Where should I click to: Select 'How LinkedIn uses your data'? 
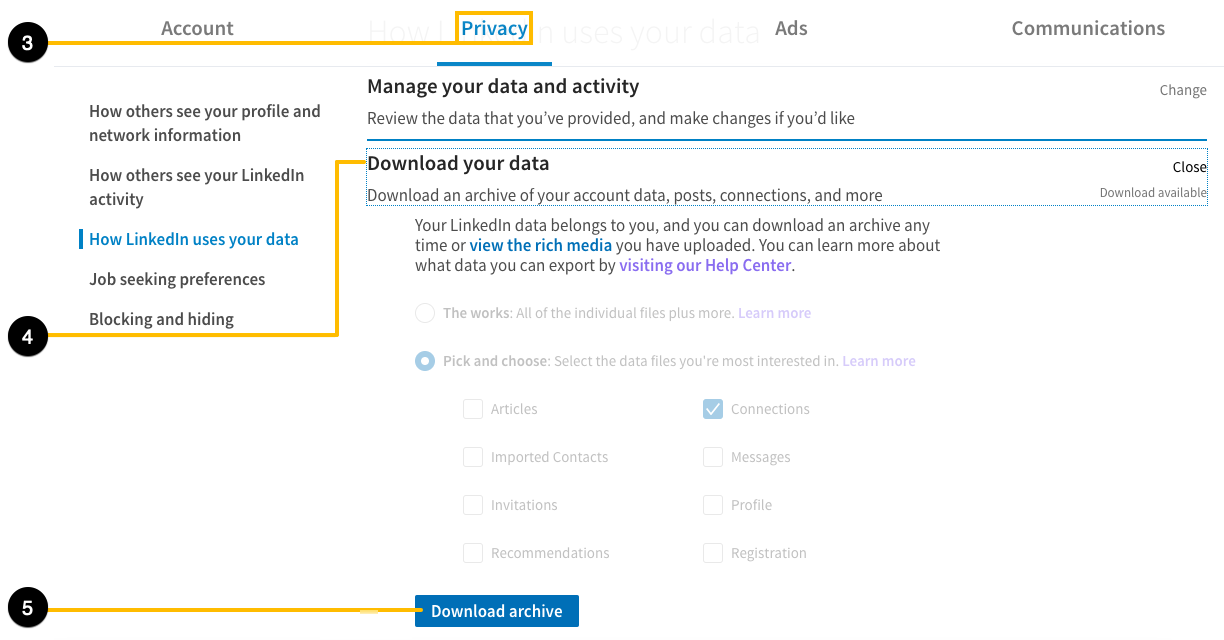194,239
